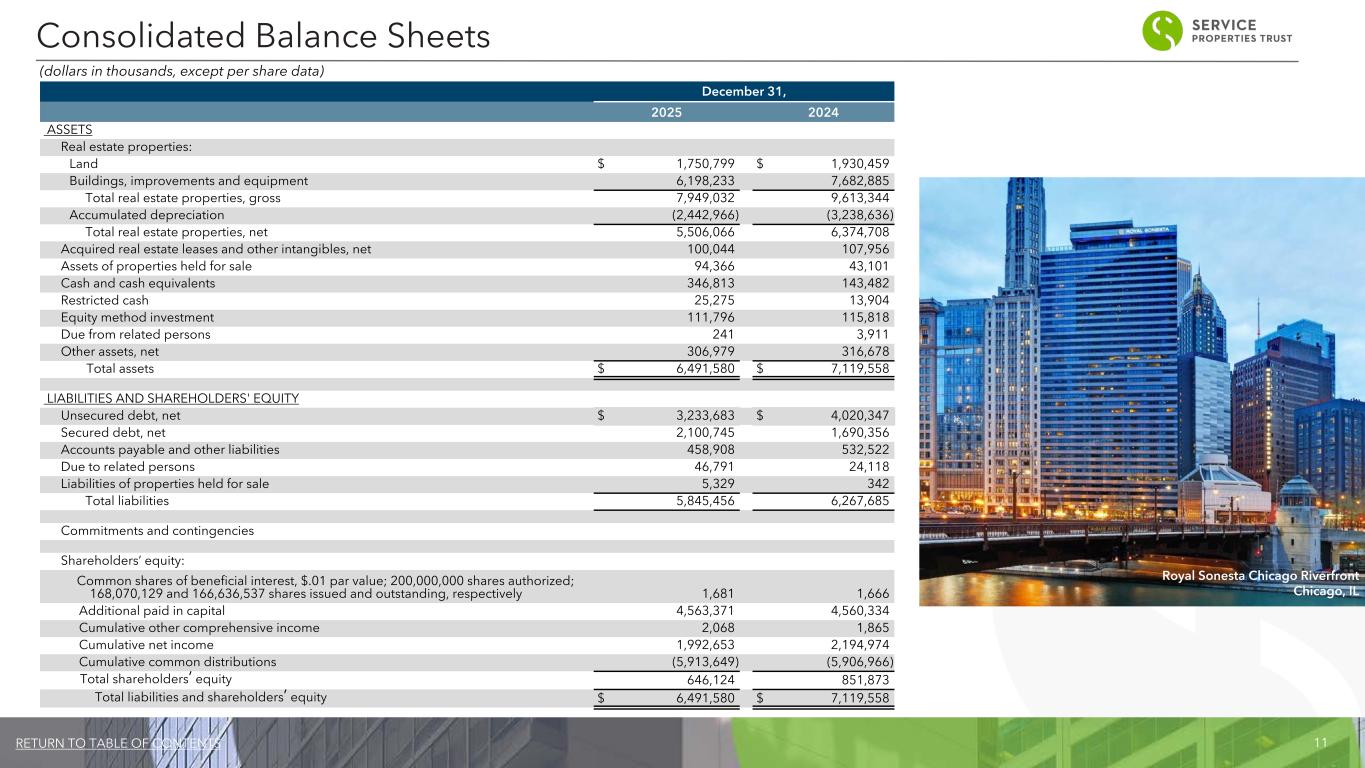Click the Return to Table of Contents link
The width and height of the screenshot is (1365, 768).
point(118,744)
